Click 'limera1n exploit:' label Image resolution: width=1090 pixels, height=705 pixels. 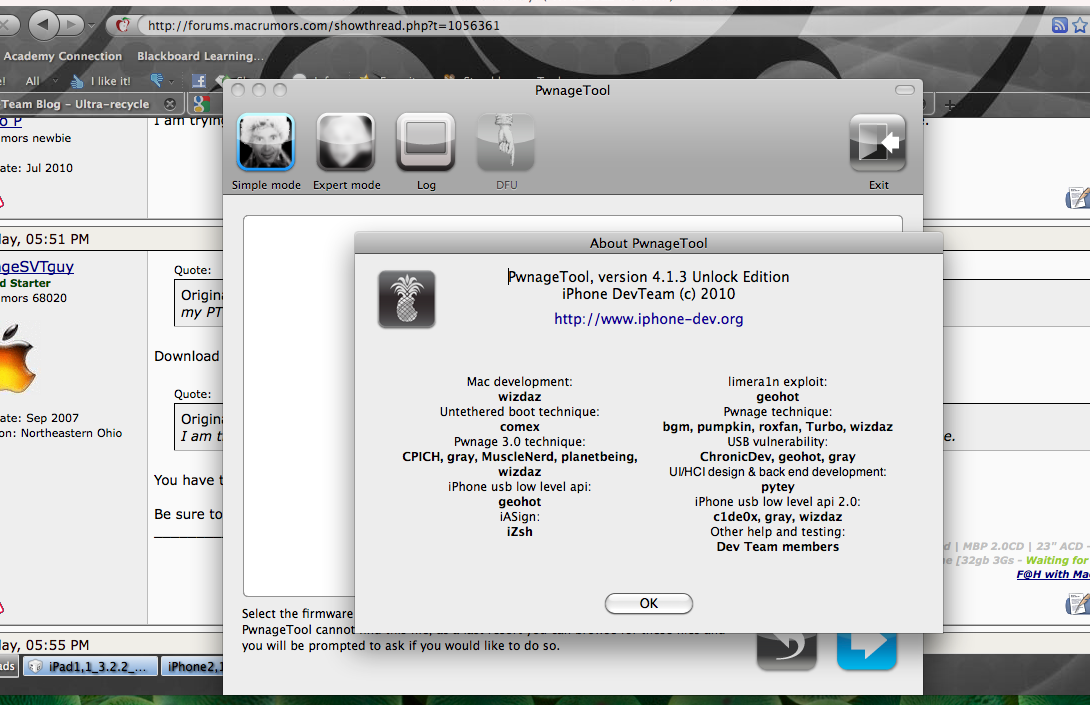pos(777,382)
